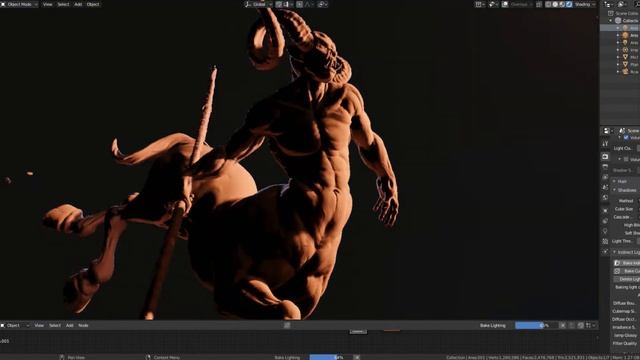
Task: Open the Object properties tab
Action: pyautogui.click(x=605, y=211)
